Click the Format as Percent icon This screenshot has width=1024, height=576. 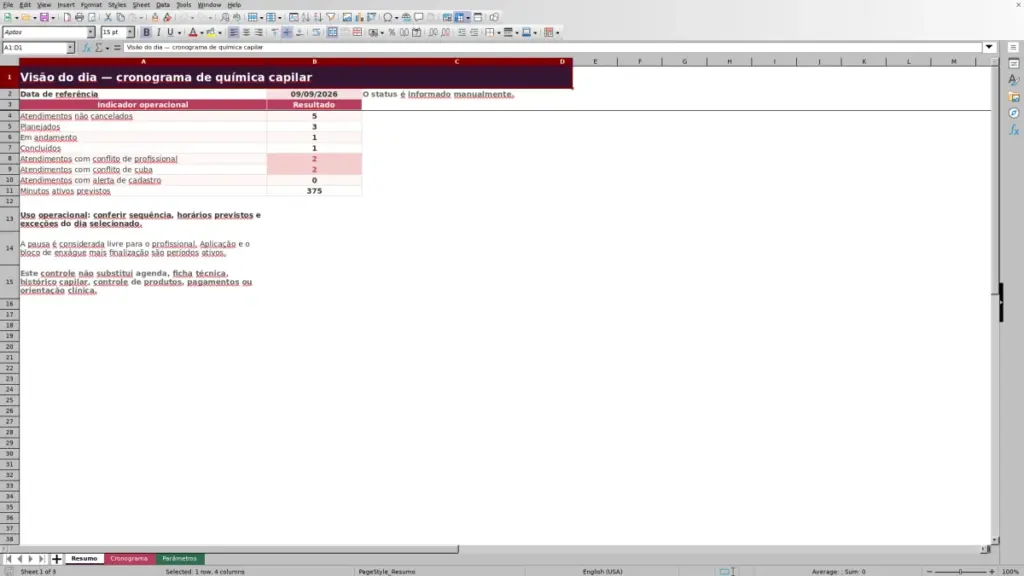(392, 33)
